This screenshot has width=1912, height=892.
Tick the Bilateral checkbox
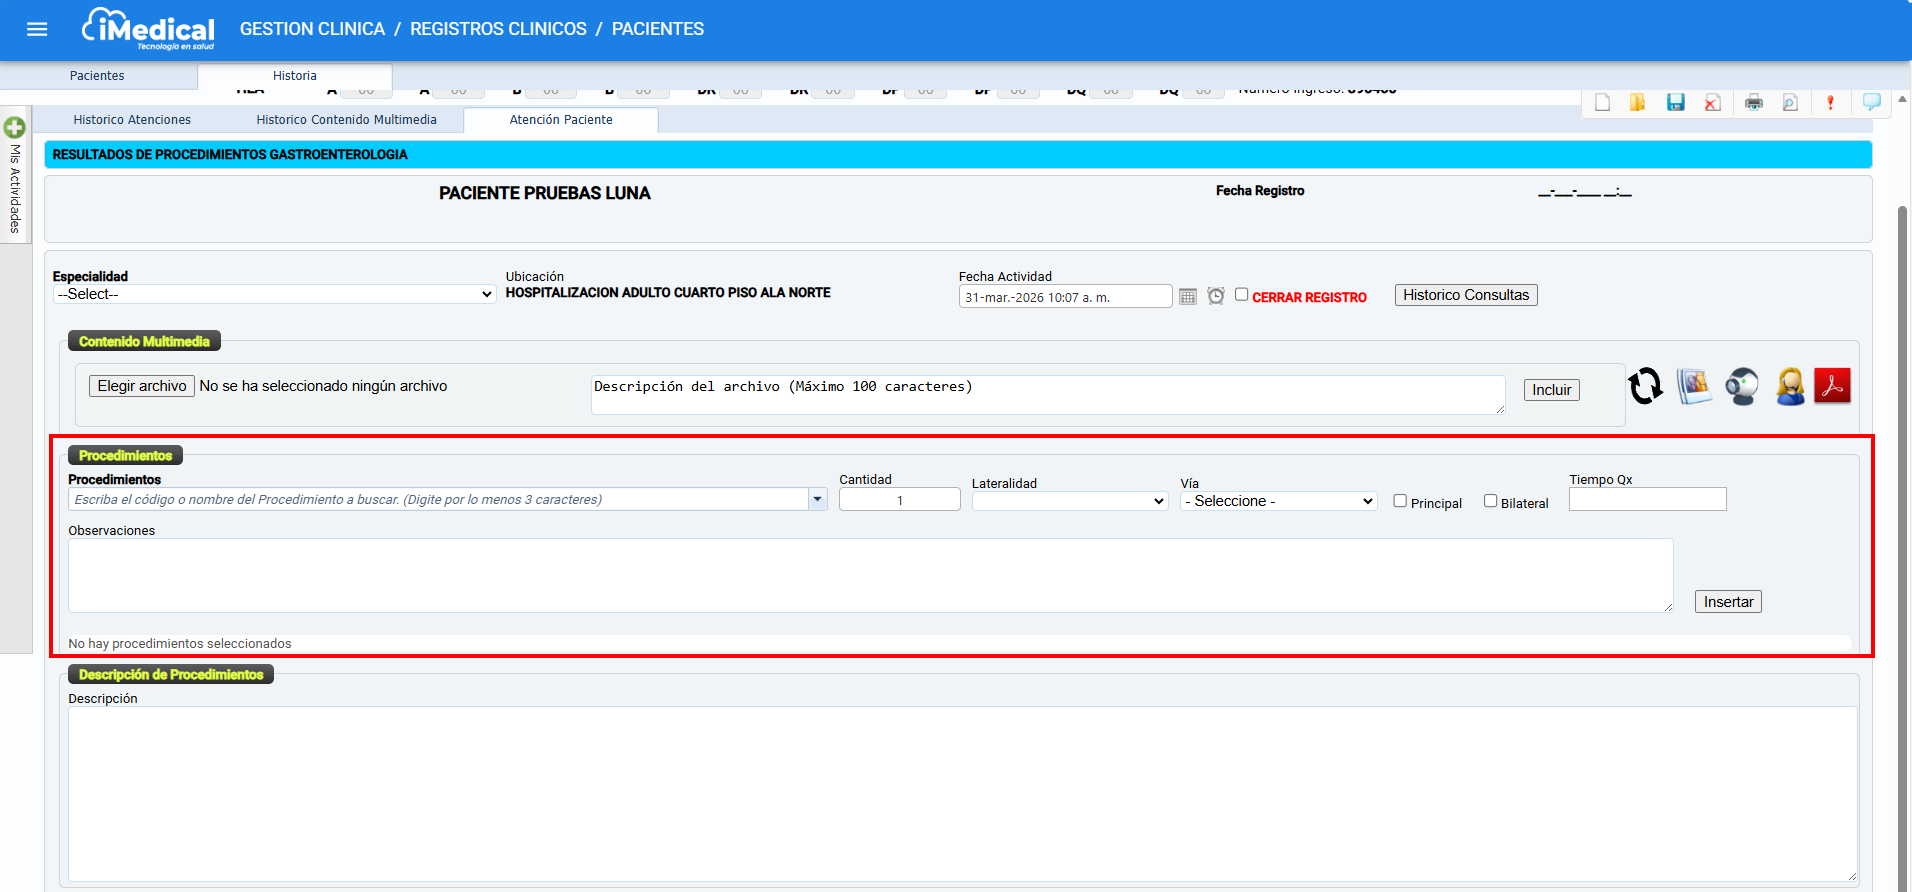pos(1490,501)
